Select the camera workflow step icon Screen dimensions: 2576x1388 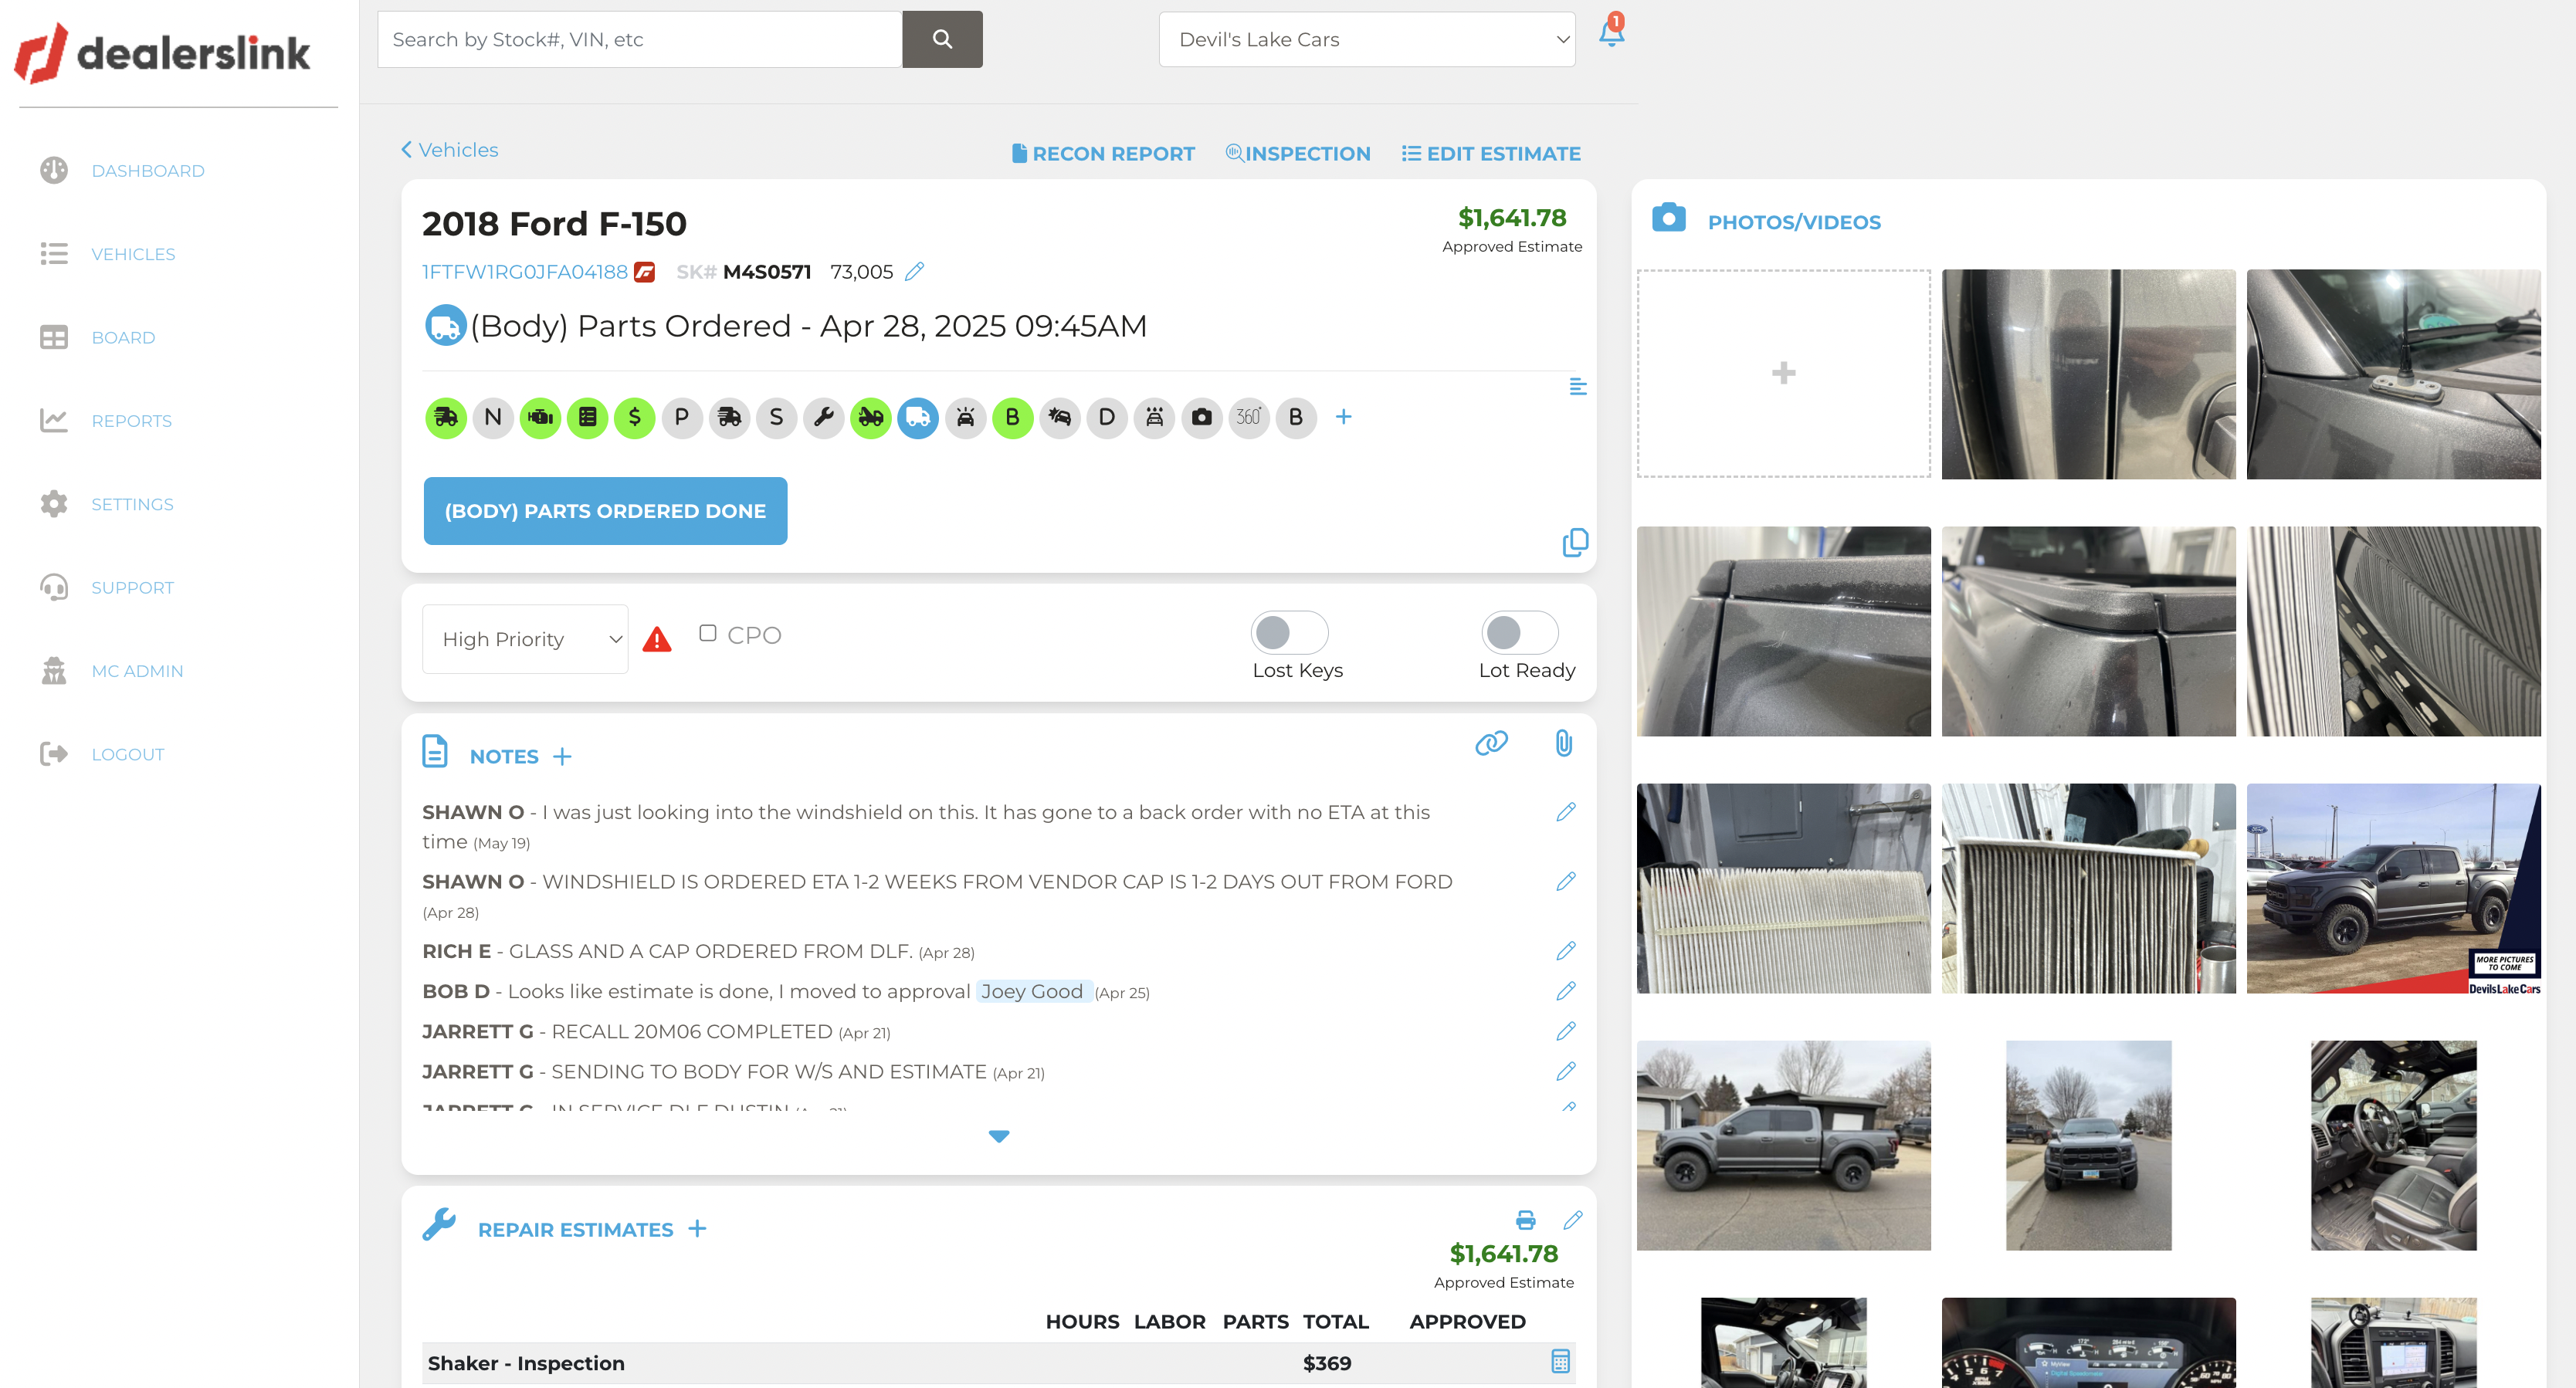(1202, 417)
